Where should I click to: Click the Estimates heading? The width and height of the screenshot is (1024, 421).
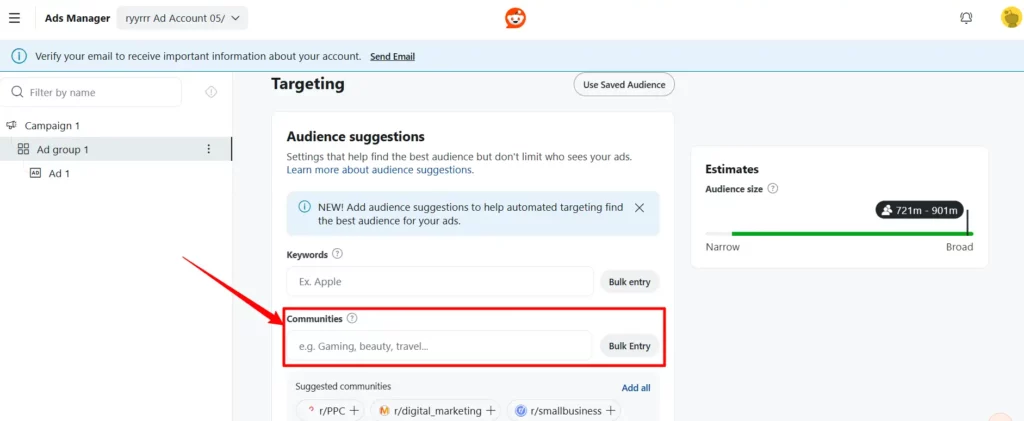[x=732, y=169]
